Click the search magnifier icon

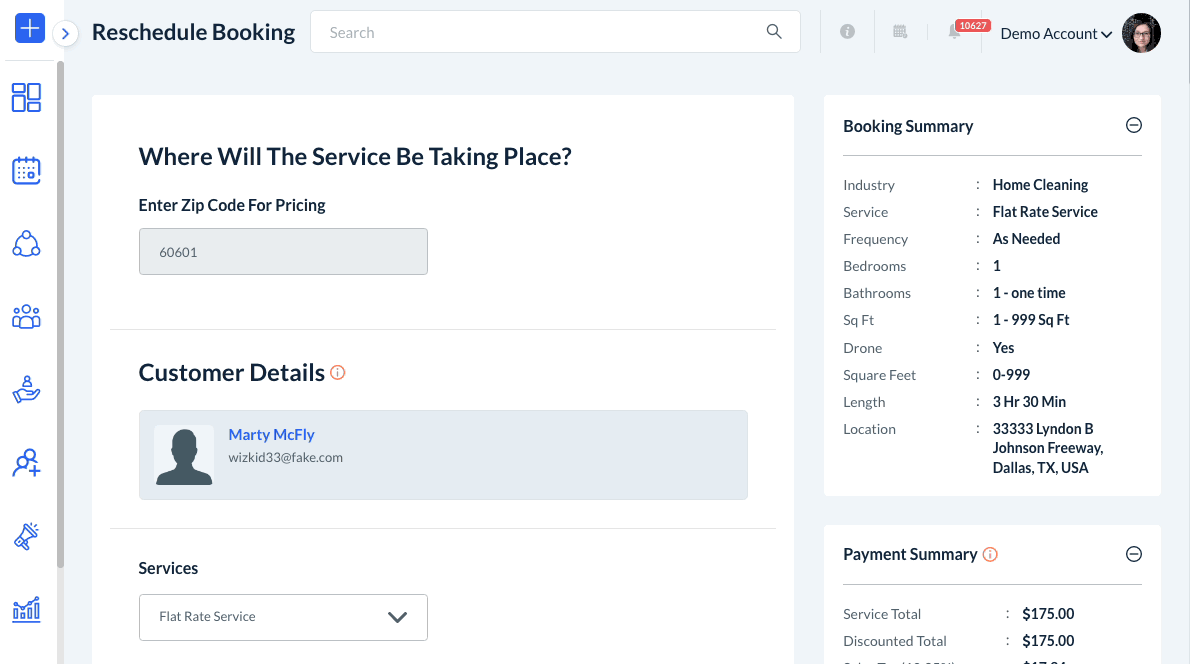tap(774, 32)
